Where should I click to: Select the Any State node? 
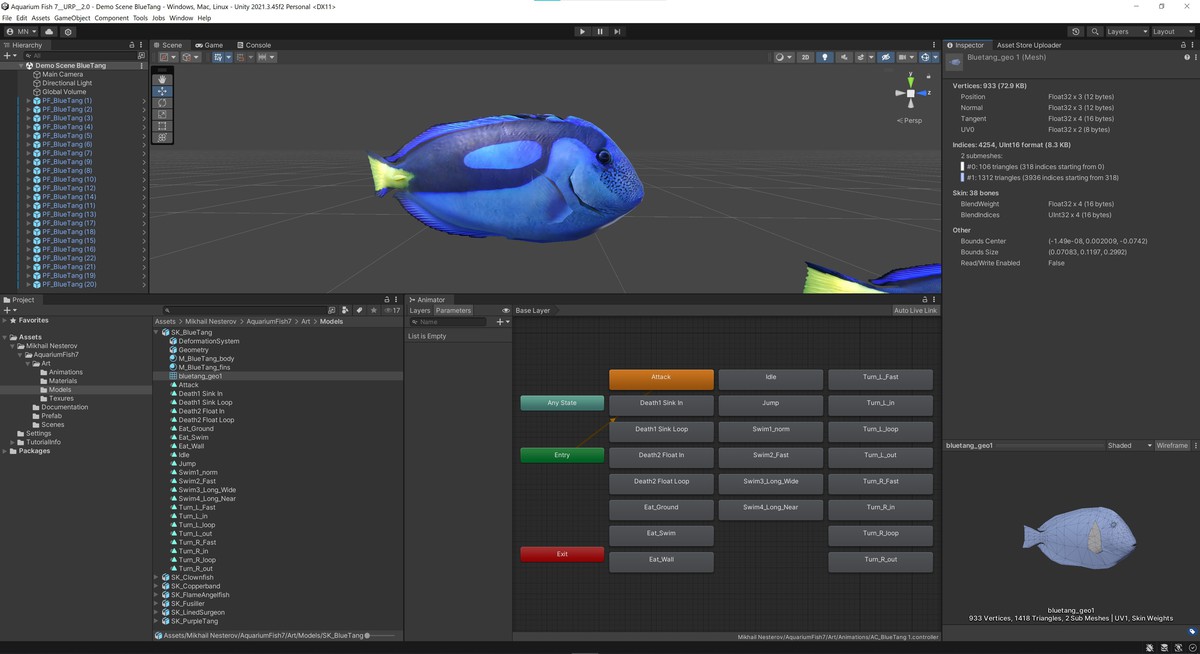[x=562, y=403]
